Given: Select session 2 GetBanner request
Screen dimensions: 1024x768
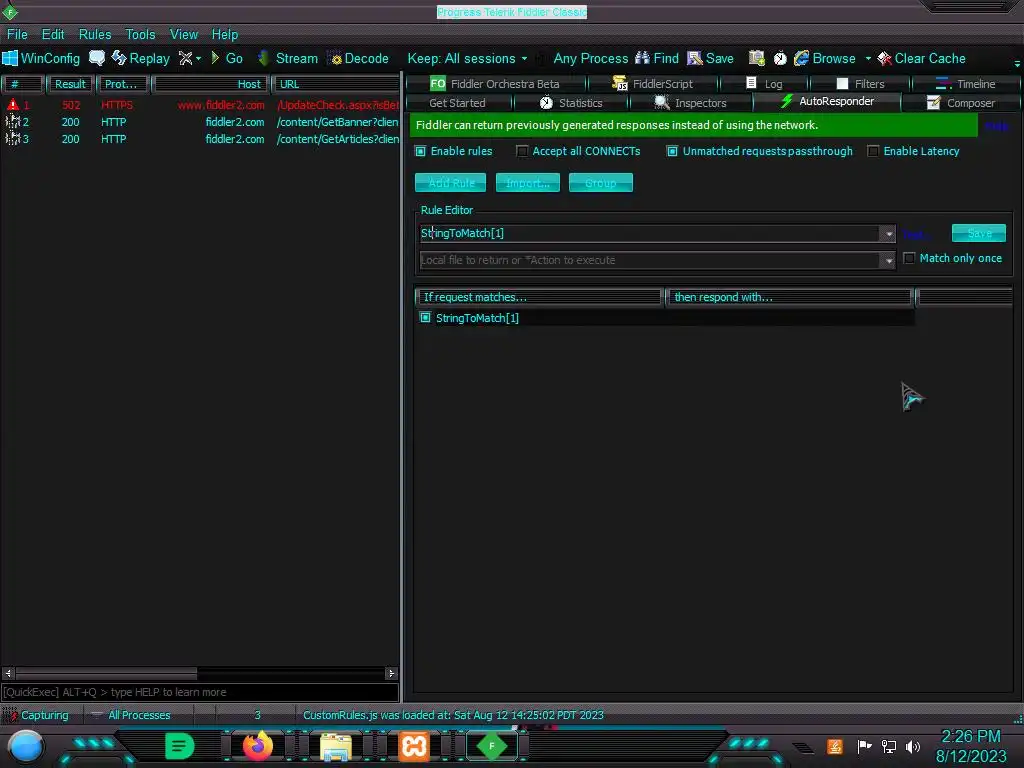Looking at the screenshot, I should tap(200, 122).
